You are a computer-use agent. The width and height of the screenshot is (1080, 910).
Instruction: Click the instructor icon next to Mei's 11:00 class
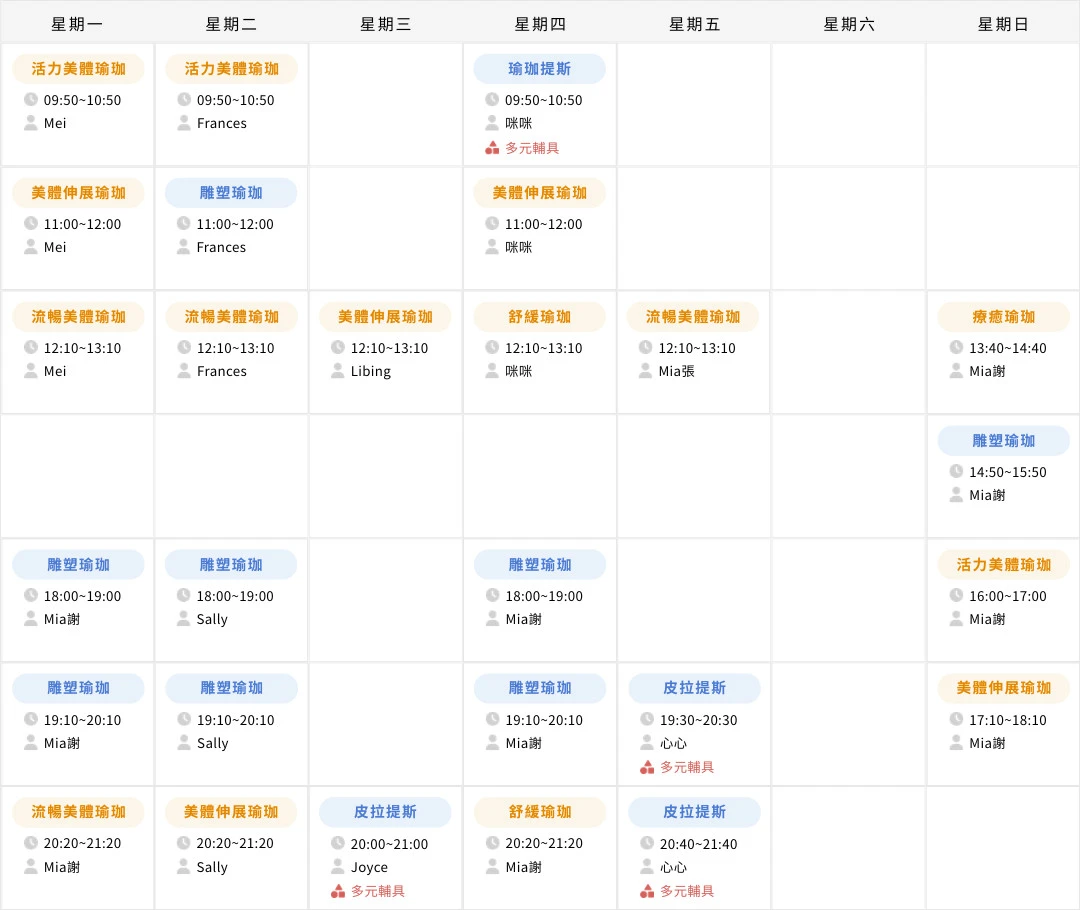(30, 247)
